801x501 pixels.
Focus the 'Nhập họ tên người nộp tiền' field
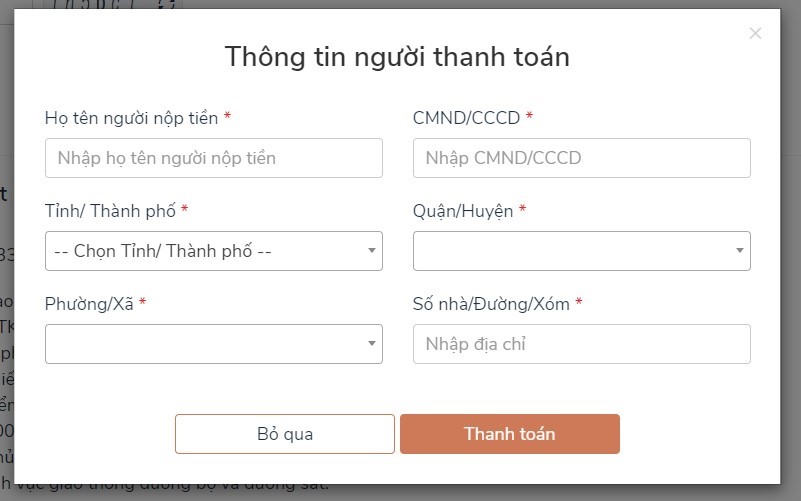(214, 158)
